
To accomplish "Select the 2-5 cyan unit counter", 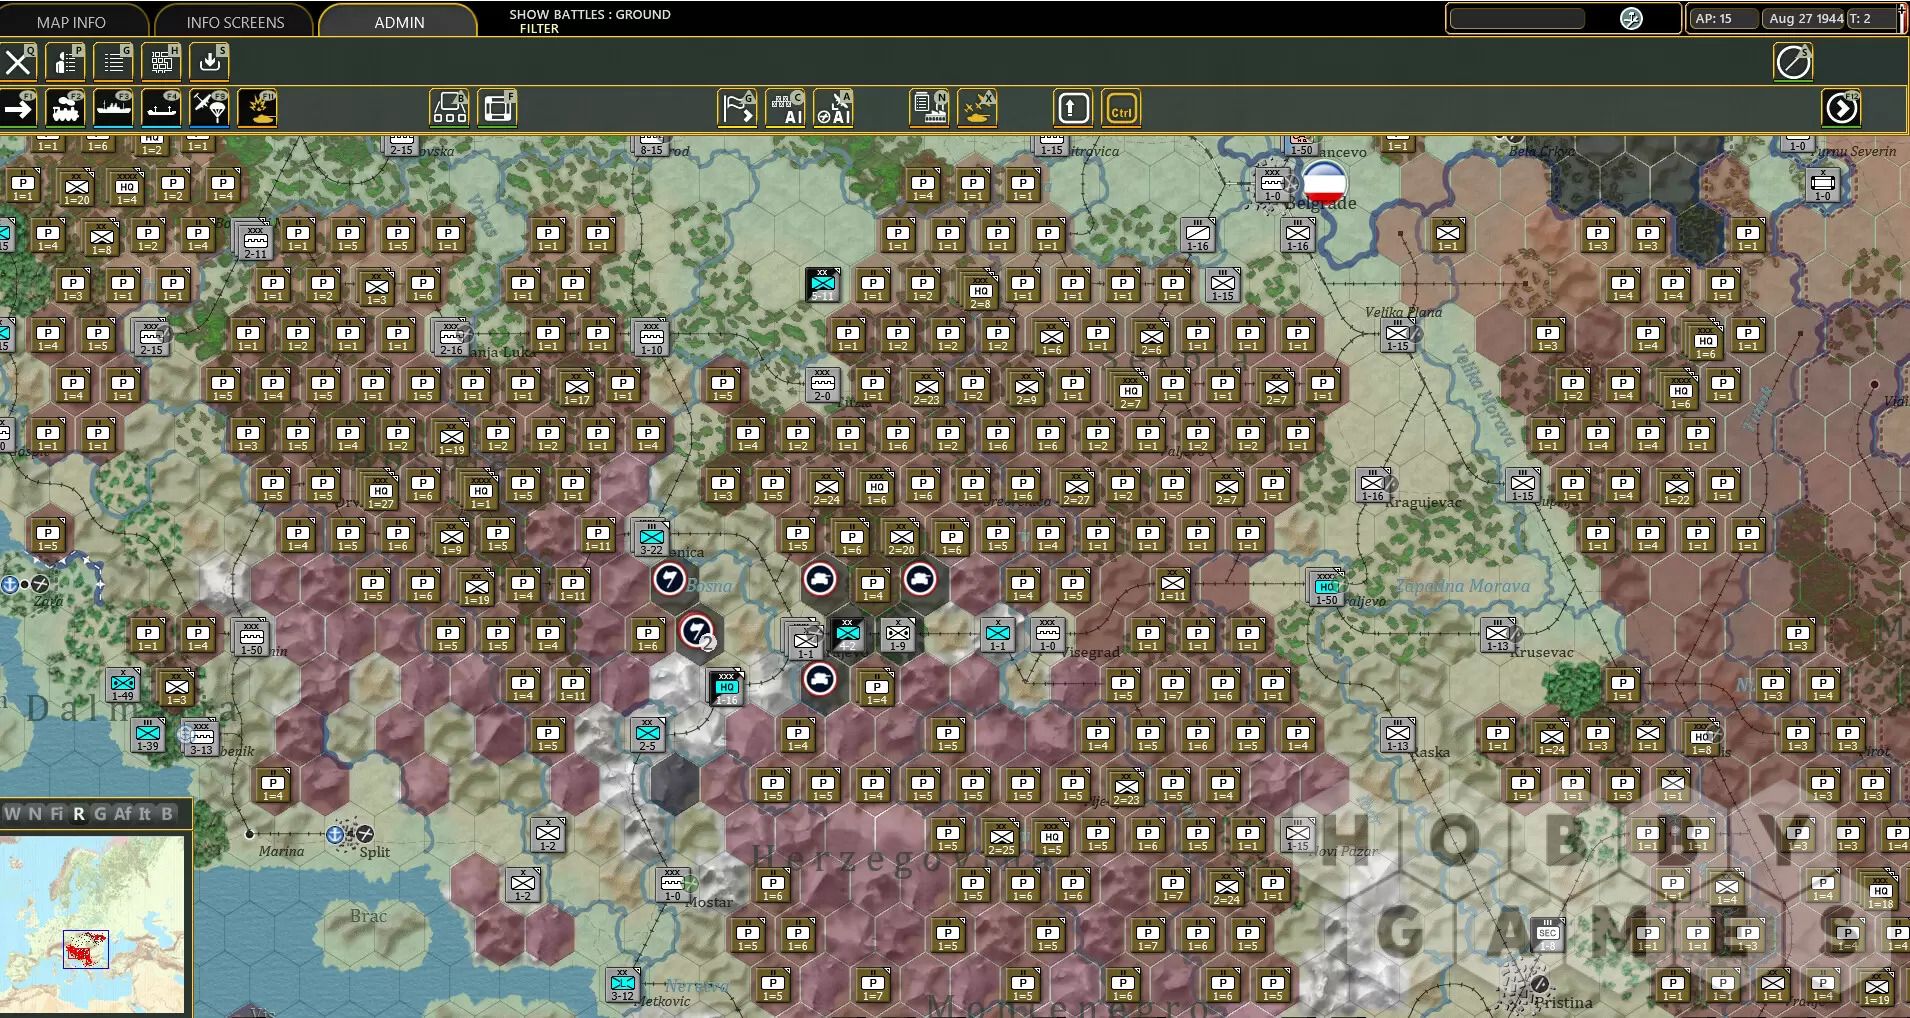I will coord(648,735).
